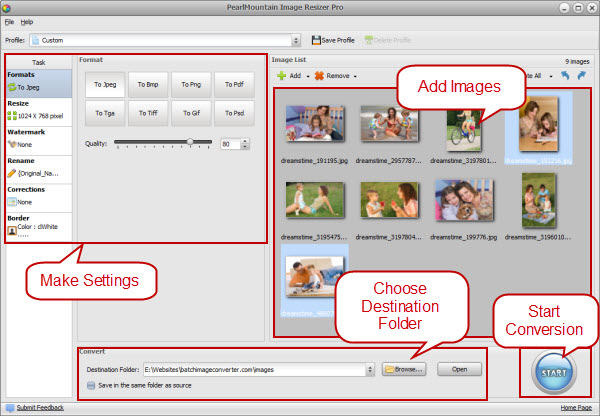The width and height of the screenshot is (600, 416).
Task: Rotate images right with the arrow icon
Action: pos(582,75)
